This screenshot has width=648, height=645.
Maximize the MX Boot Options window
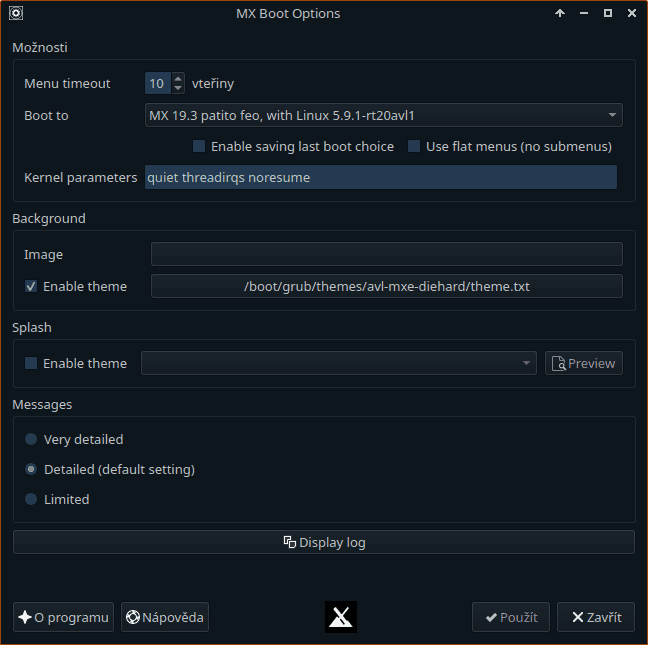click(x=608, y=13)
